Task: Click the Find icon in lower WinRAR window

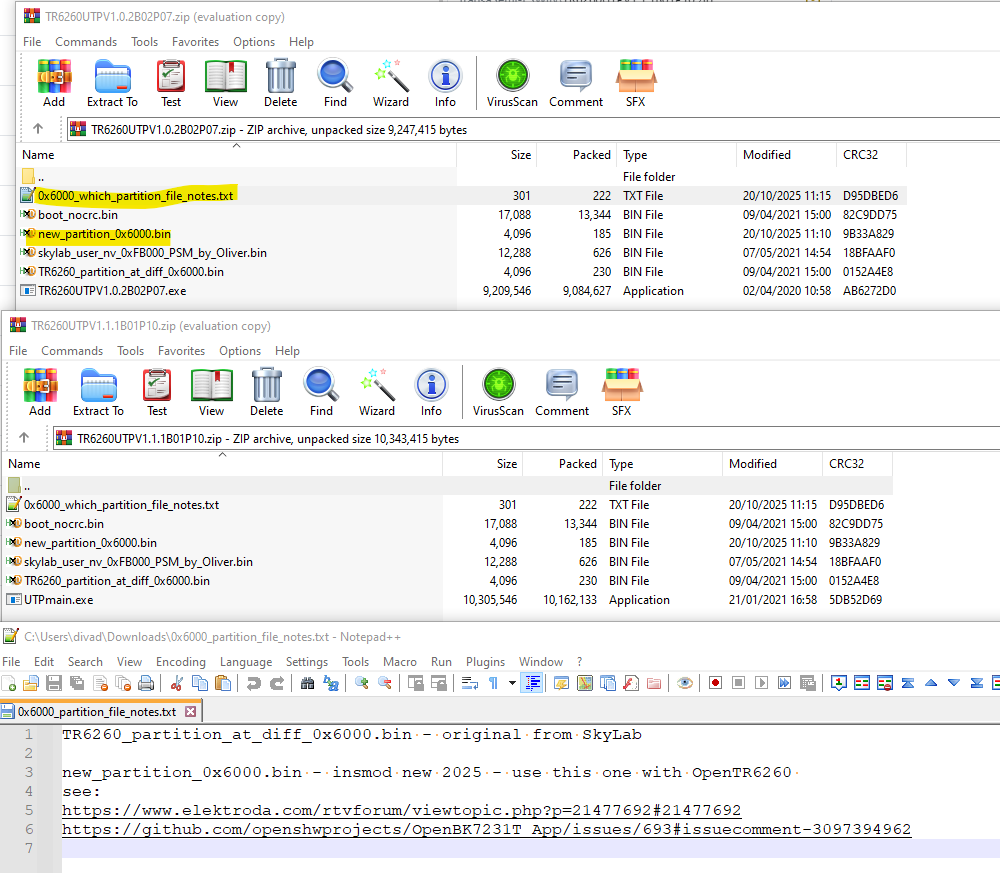Action: (x=321, y=392)
